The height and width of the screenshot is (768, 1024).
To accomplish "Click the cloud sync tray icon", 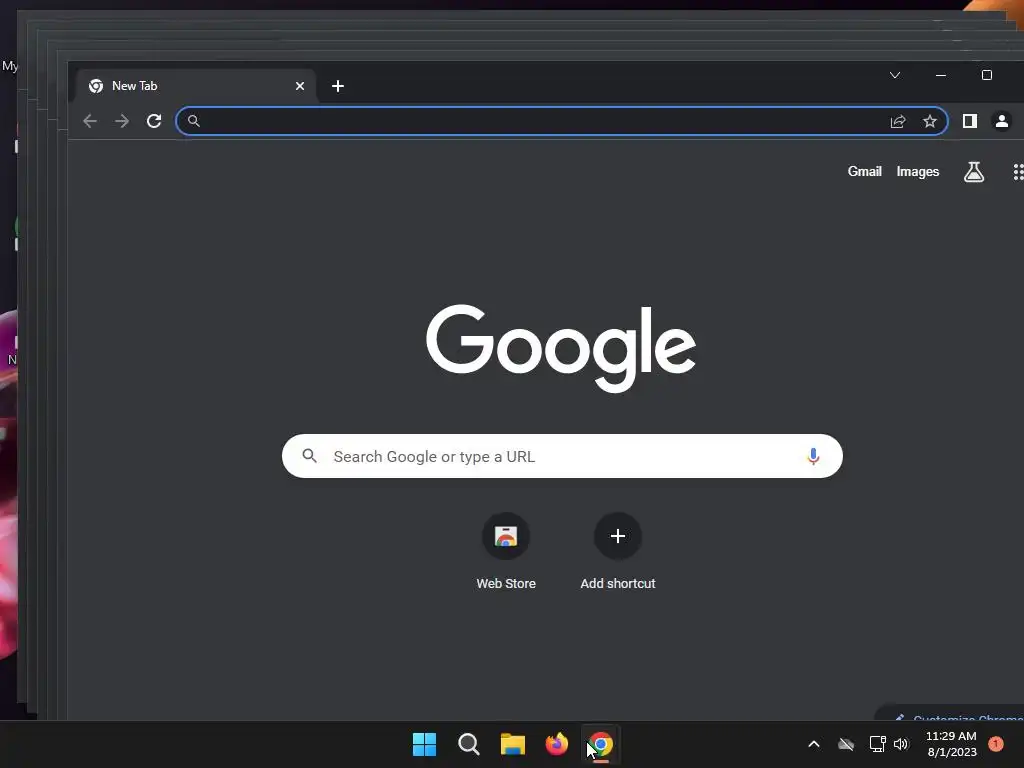I will pyautogui.click(x=846, y=744).
